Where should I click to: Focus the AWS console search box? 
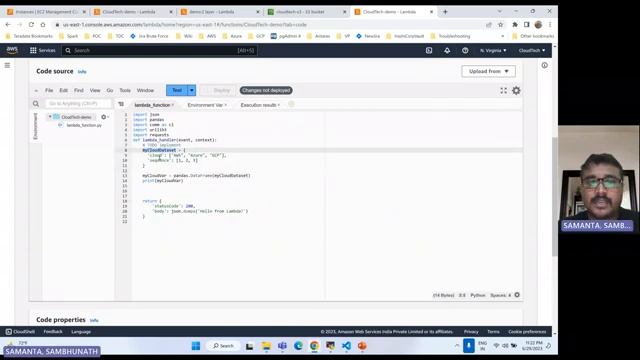coord(159,50)
